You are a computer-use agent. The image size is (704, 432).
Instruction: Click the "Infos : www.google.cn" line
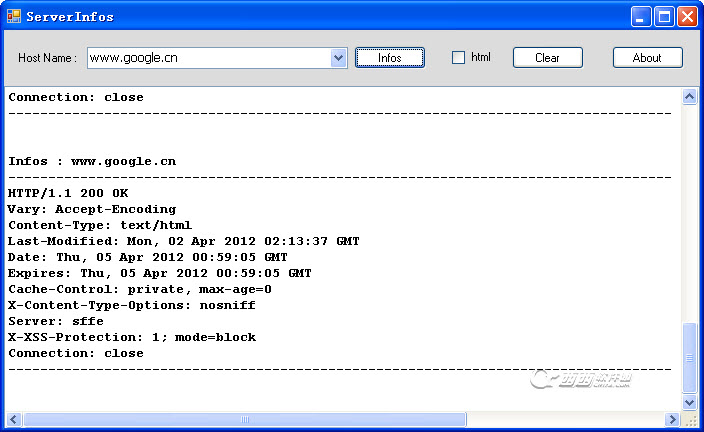pos(92,161)
